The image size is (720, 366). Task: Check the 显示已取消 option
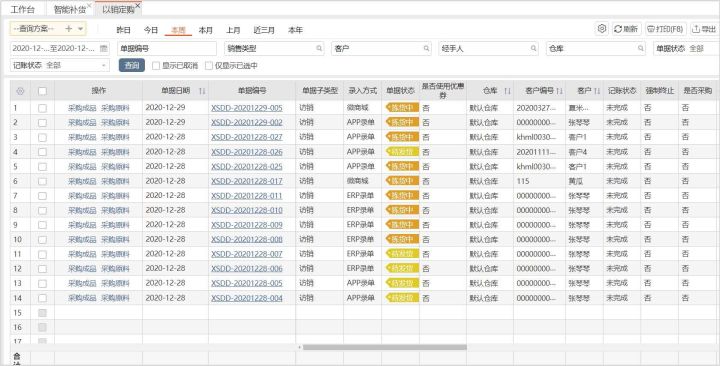click(156, 66)
